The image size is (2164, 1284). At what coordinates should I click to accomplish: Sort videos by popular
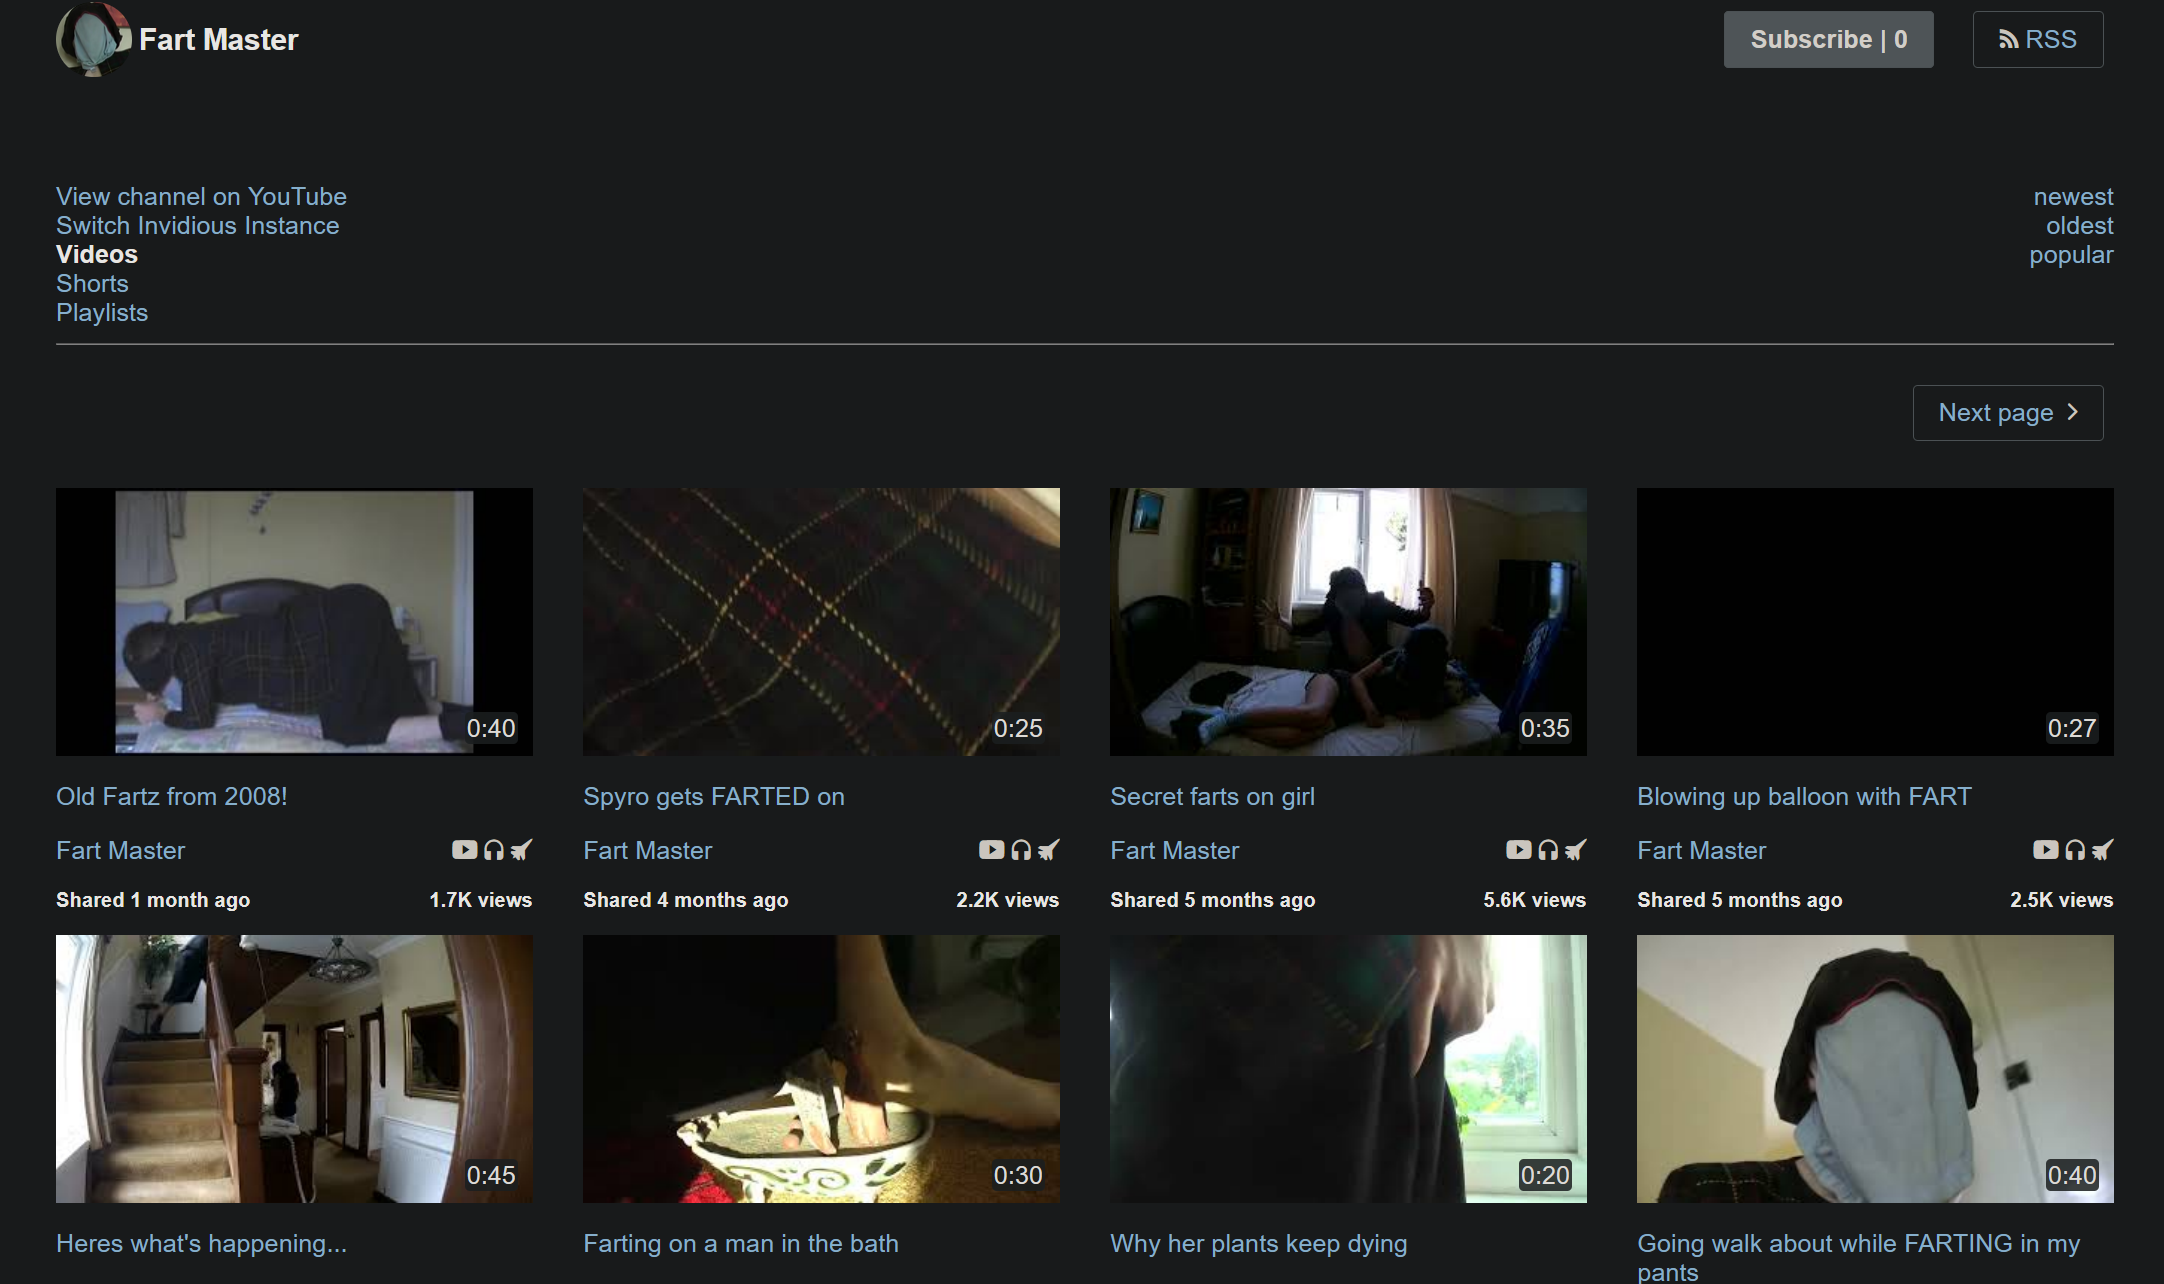pos(2071,254)
